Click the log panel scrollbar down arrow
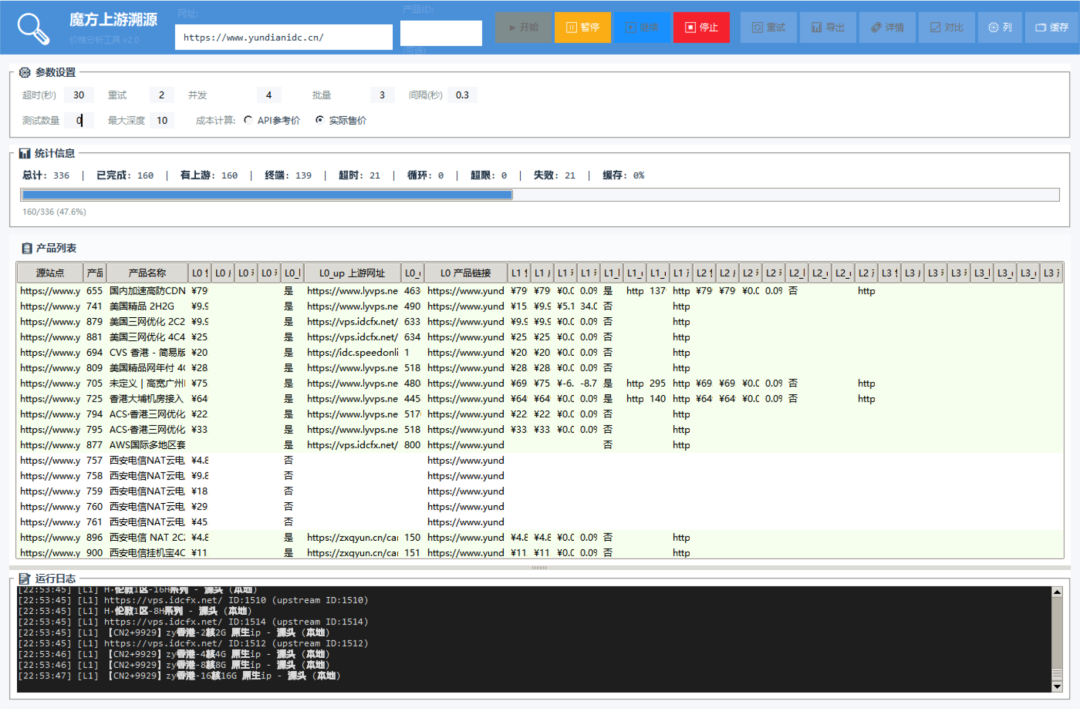The image size is (1080, 709). click(x=1057, y=686)
